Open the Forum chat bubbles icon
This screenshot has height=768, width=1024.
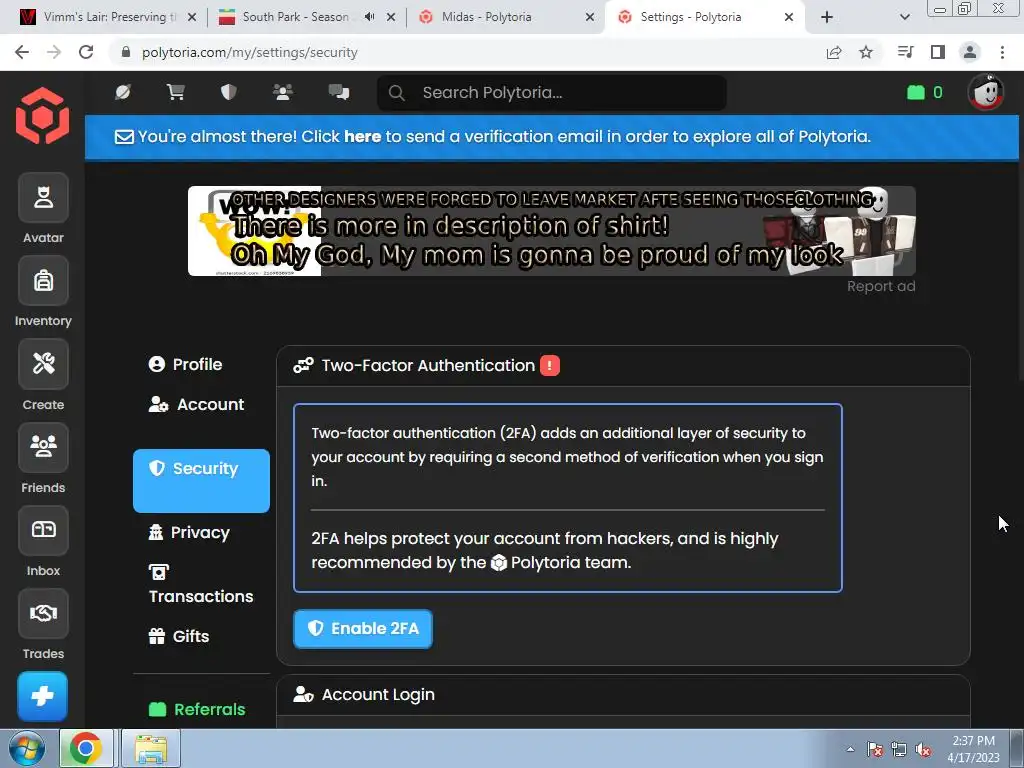(339, 93)
